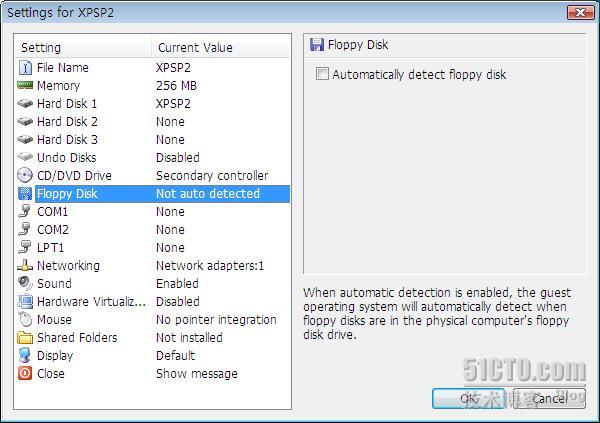Enable Automatically detect floppy disk checkbox
This screenshot has height=423, width=600.
coord(322,73)
